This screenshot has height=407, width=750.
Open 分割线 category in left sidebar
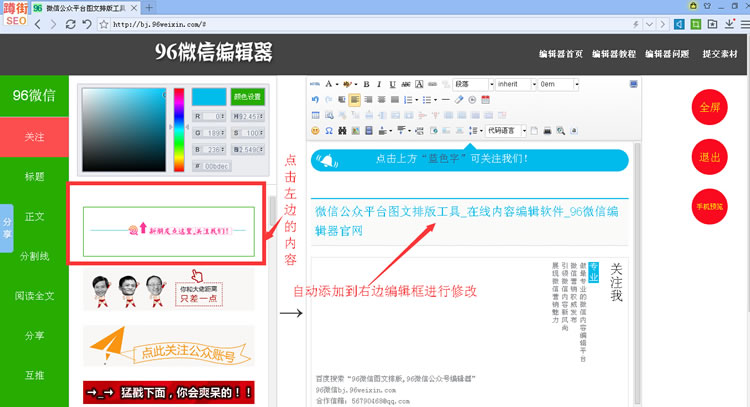pyautogui.click(x=35, y=256)
